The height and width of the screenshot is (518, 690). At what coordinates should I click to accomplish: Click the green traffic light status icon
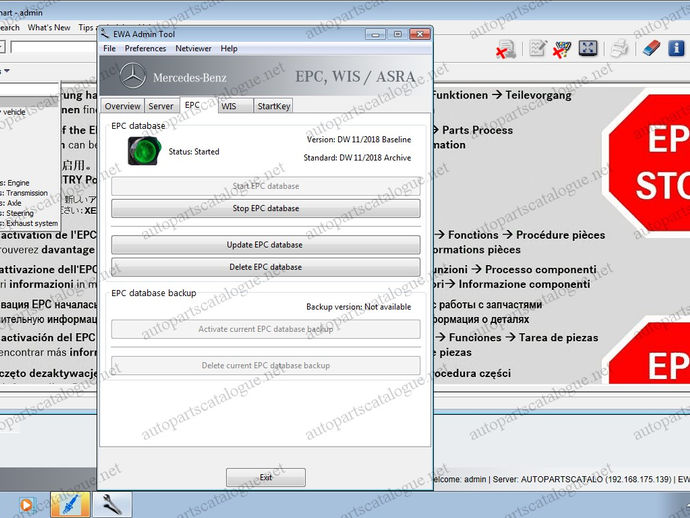[x=144, y=151]
